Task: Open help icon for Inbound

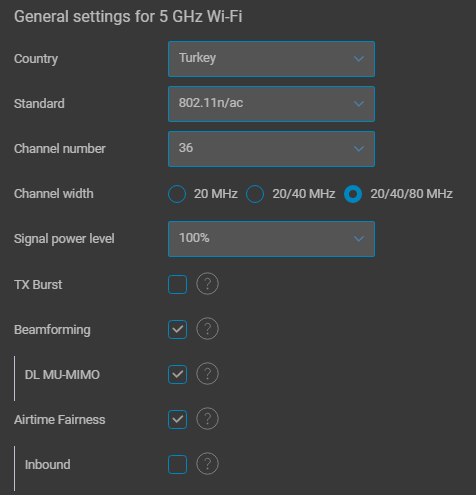Action: (x=207, y=464)
